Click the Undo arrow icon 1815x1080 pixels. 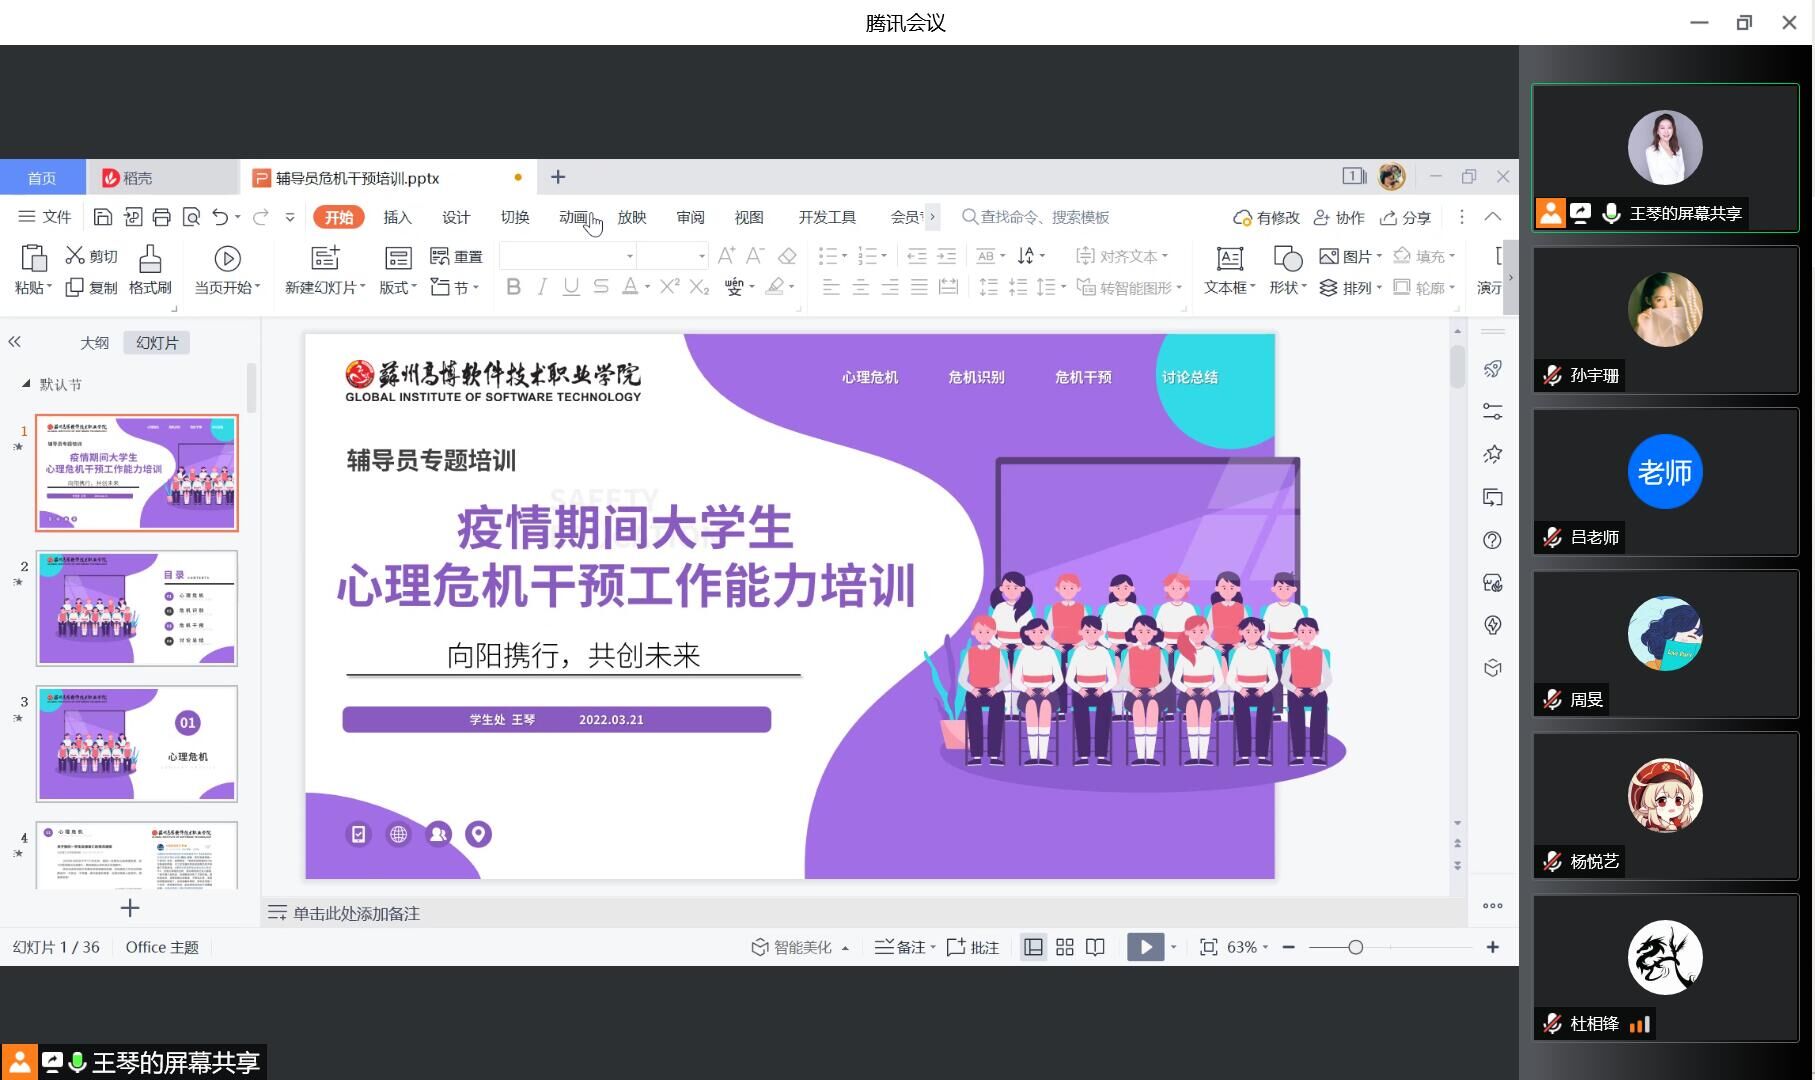pyautogui.click(x=220, y=217)
